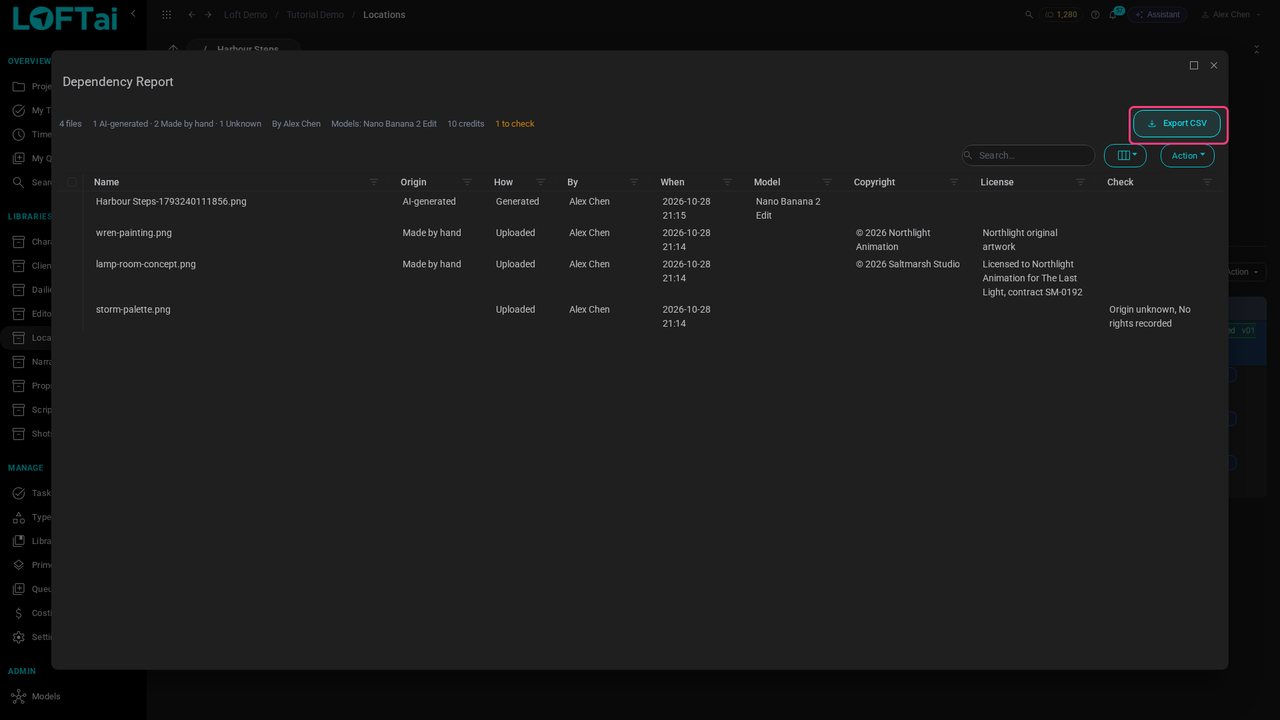Image resolution: width=1280 pixels, height=720 pixels.
Task: Click the 1,280 credits badge
Action: click(x=1060, y=15)
